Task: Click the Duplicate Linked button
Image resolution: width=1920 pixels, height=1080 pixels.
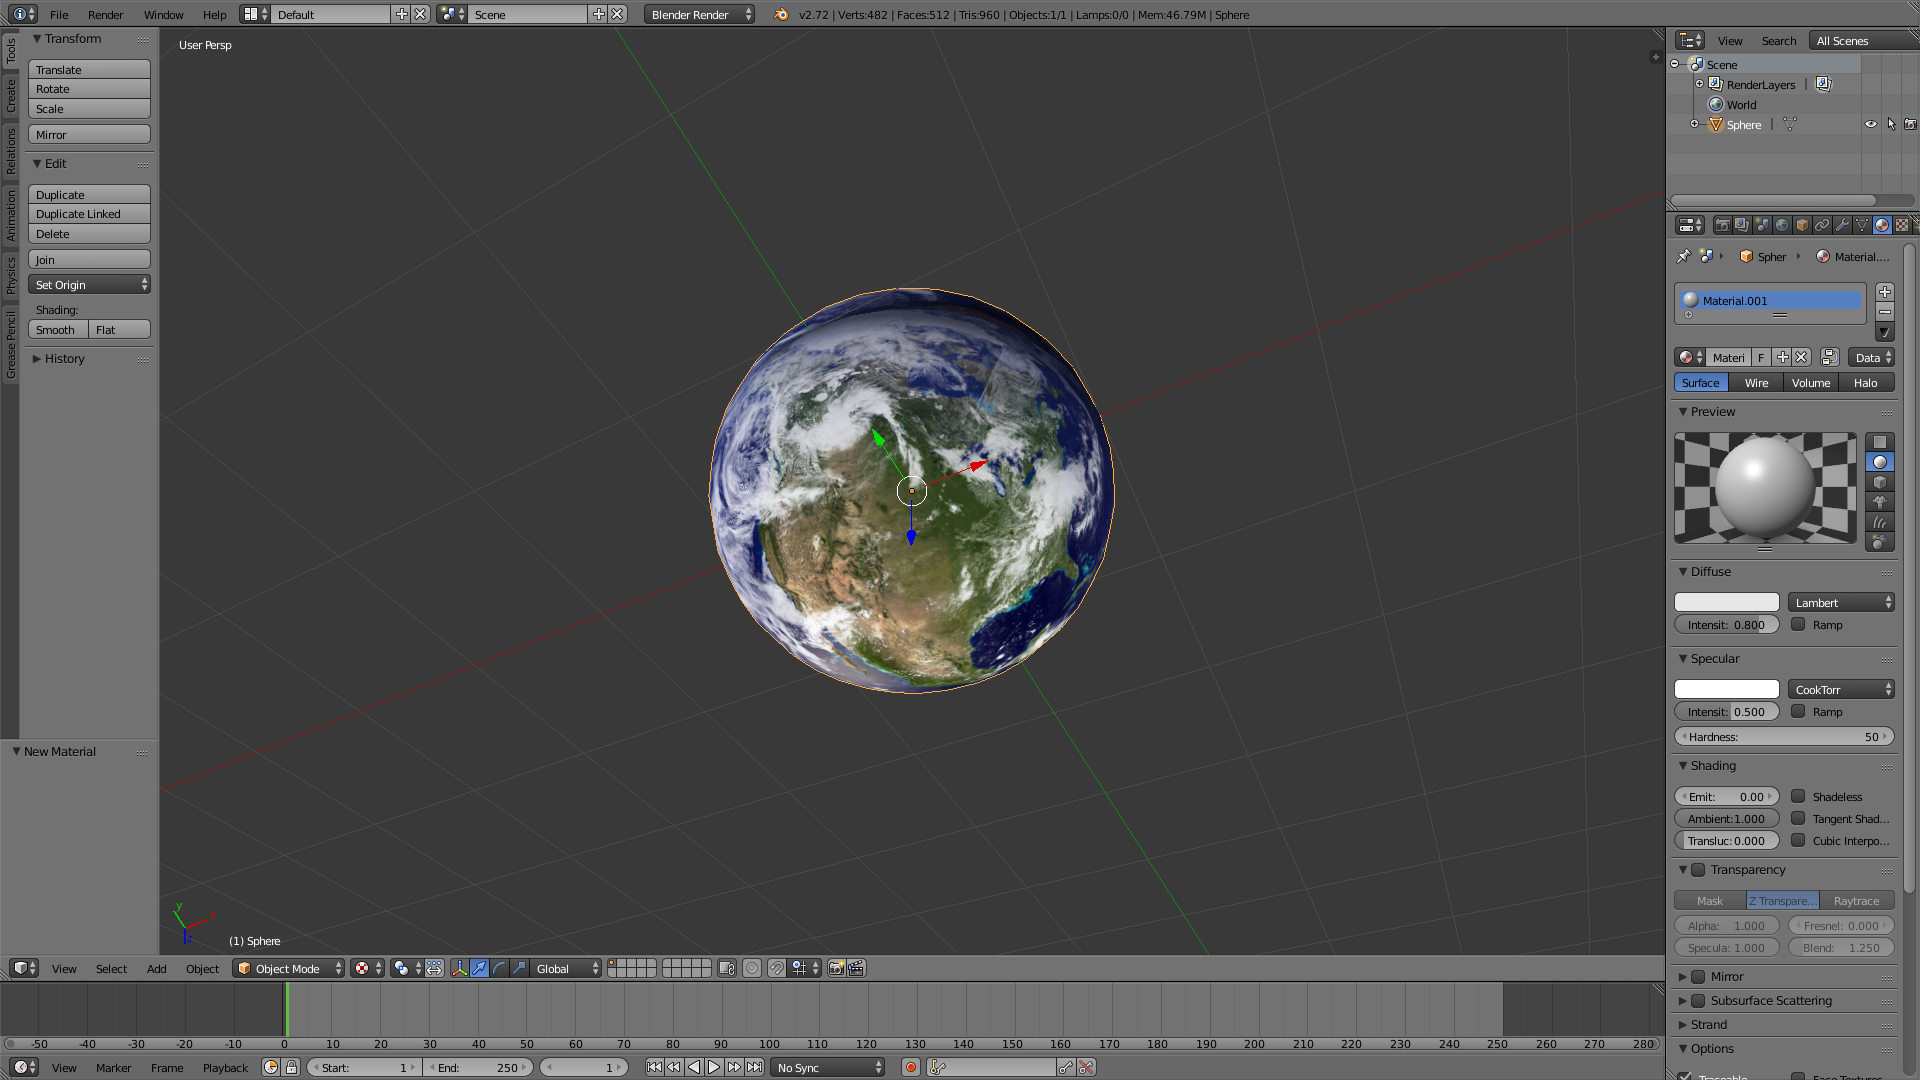Action: (x=89, y=214)
